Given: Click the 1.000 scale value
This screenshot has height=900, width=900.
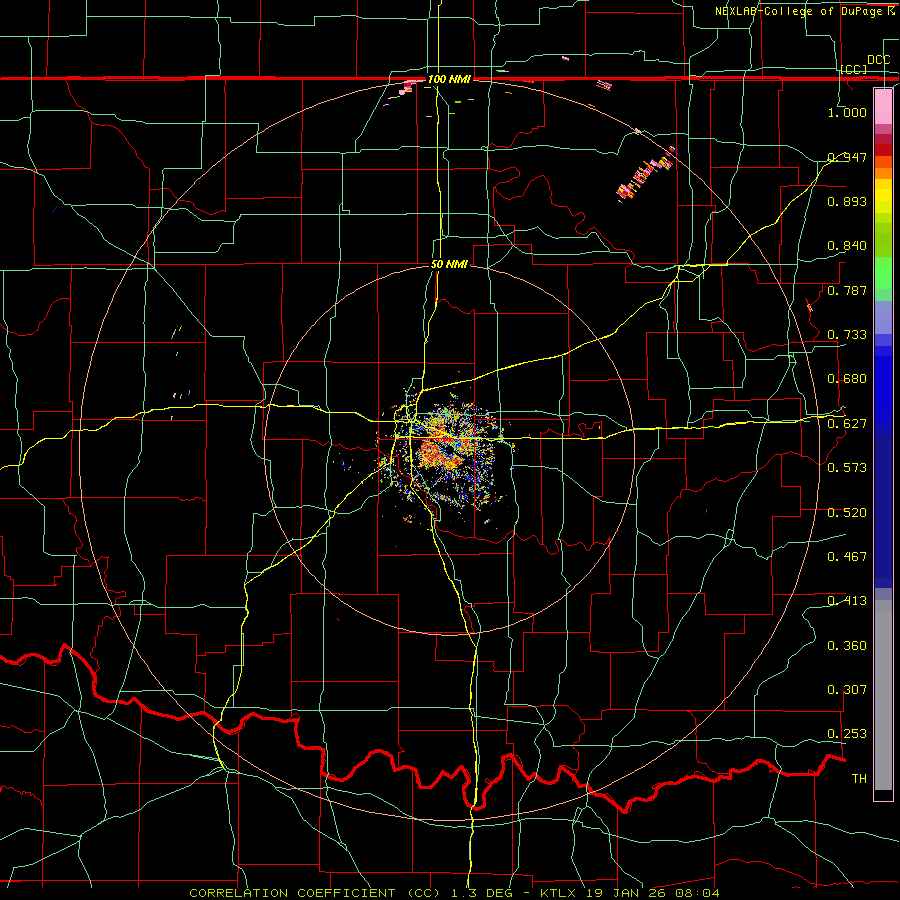Looking at the screenshot, I should pyautogui.click(x=847, y=112).
